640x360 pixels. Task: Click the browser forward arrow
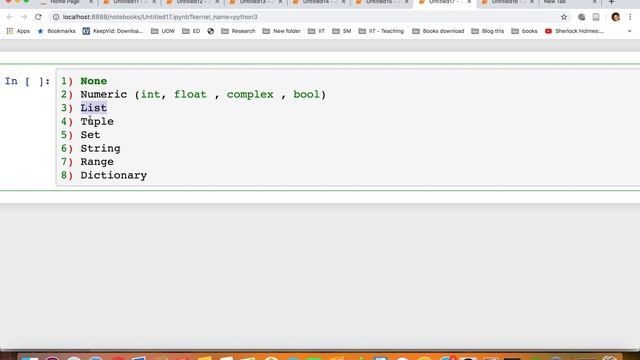click(x=24, y=17)
